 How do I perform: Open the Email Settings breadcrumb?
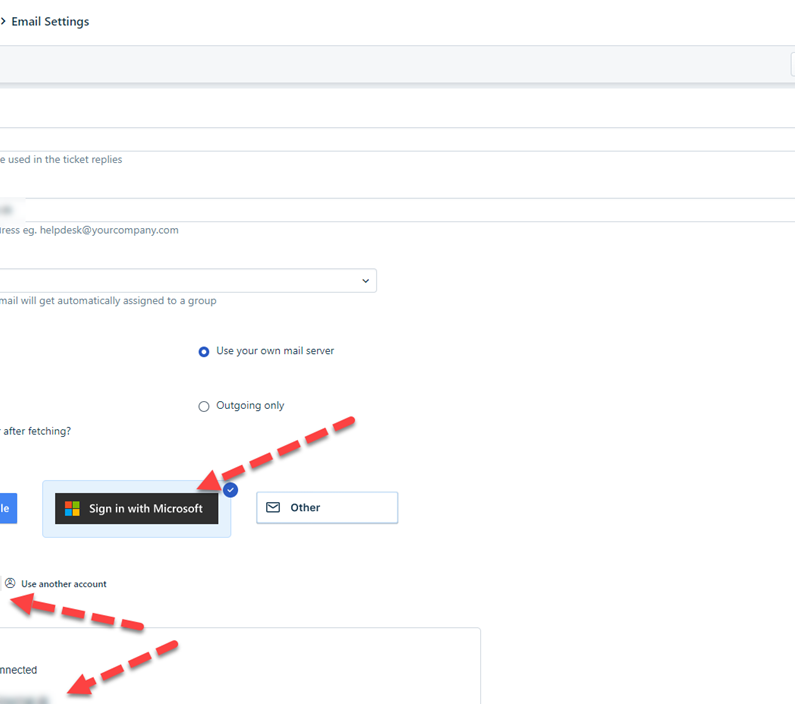(x=50, y=21)
